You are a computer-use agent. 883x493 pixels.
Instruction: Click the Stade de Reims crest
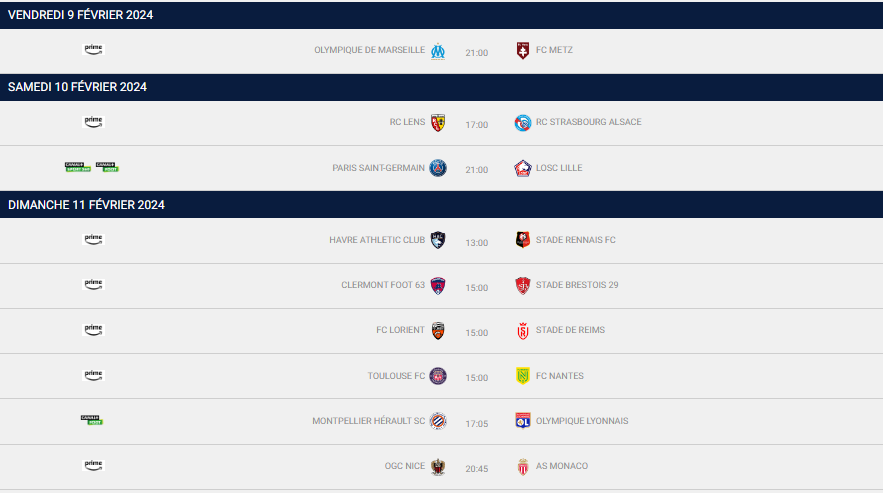click(522, 330)
